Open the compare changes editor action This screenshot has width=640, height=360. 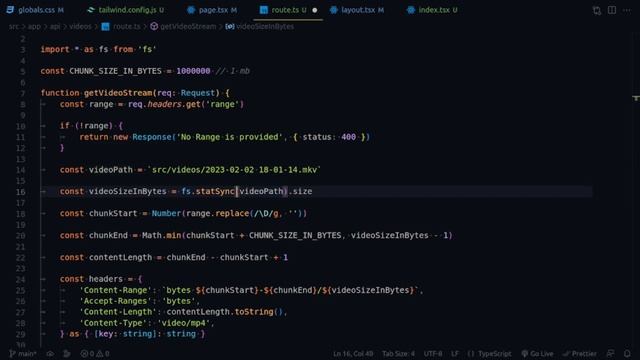[x=597, y=10]
